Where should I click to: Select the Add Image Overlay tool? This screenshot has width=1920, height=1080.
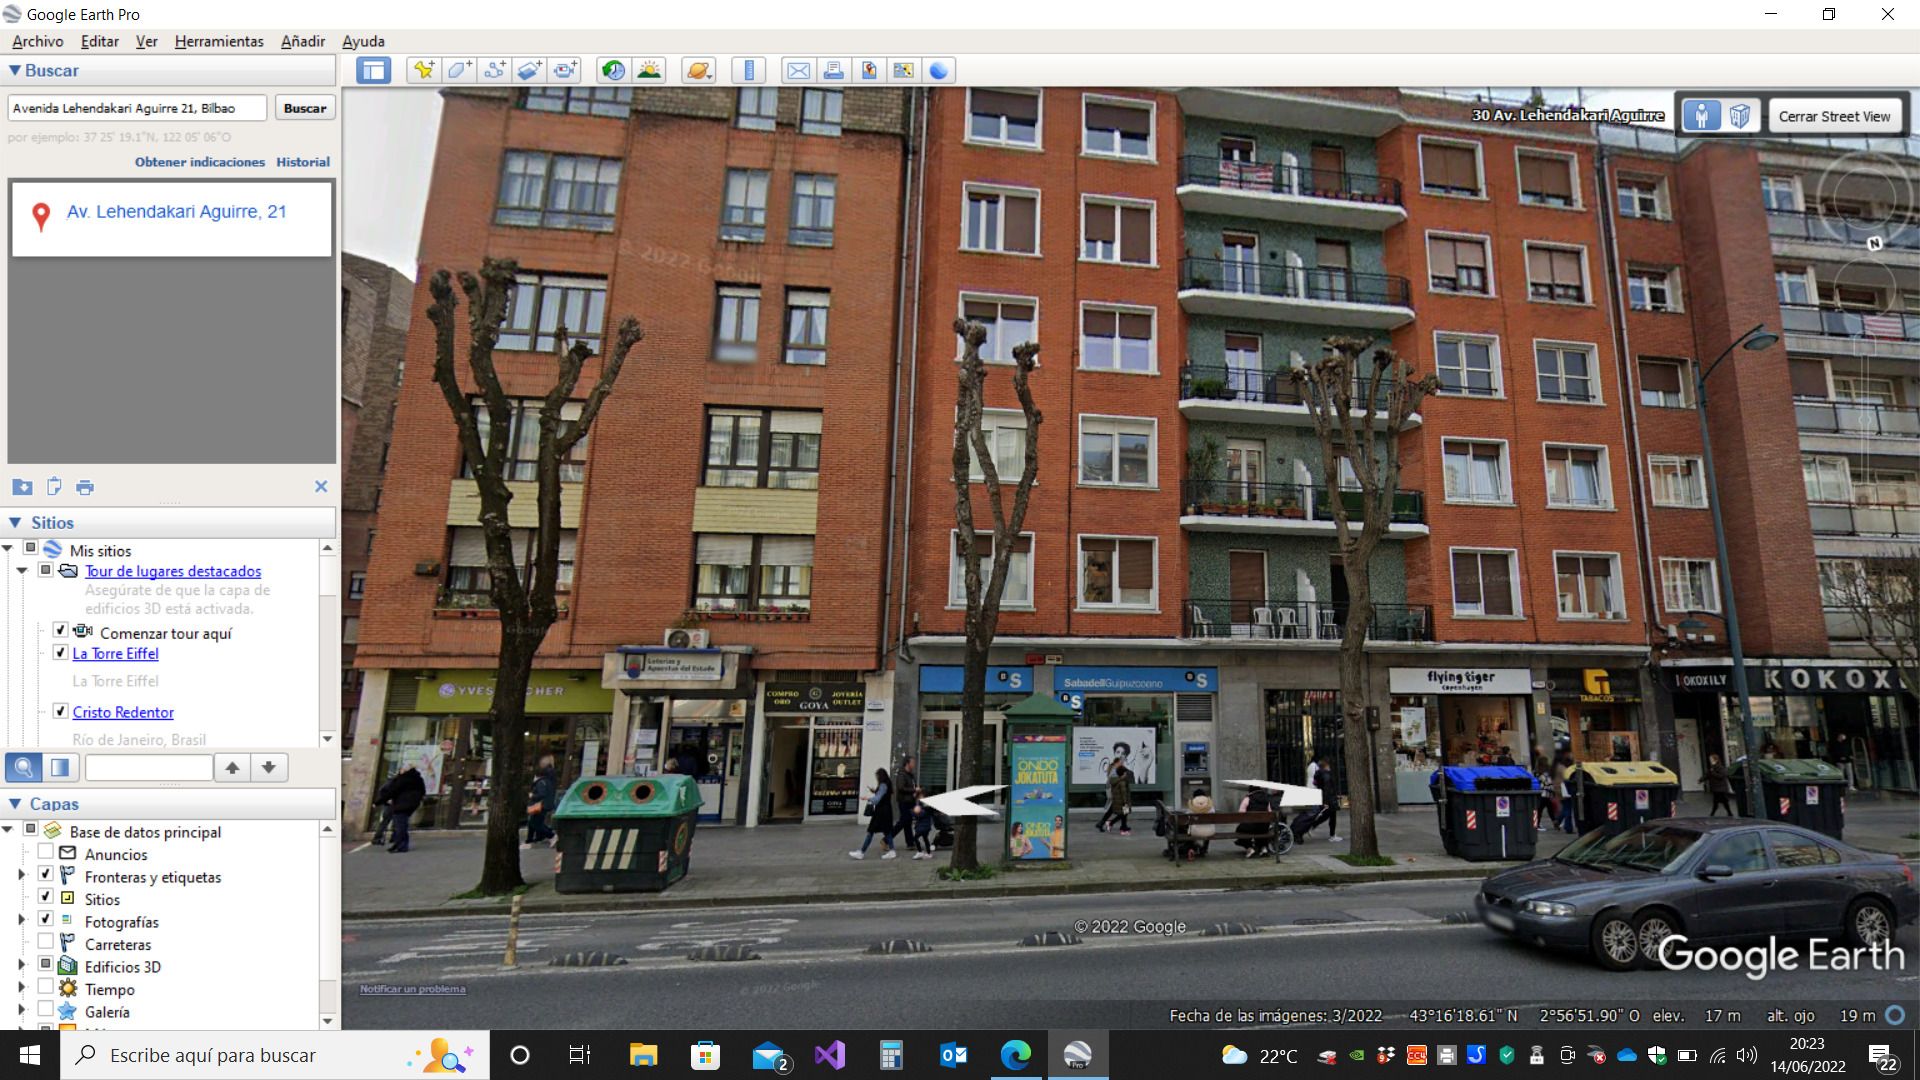click(529, 70)
